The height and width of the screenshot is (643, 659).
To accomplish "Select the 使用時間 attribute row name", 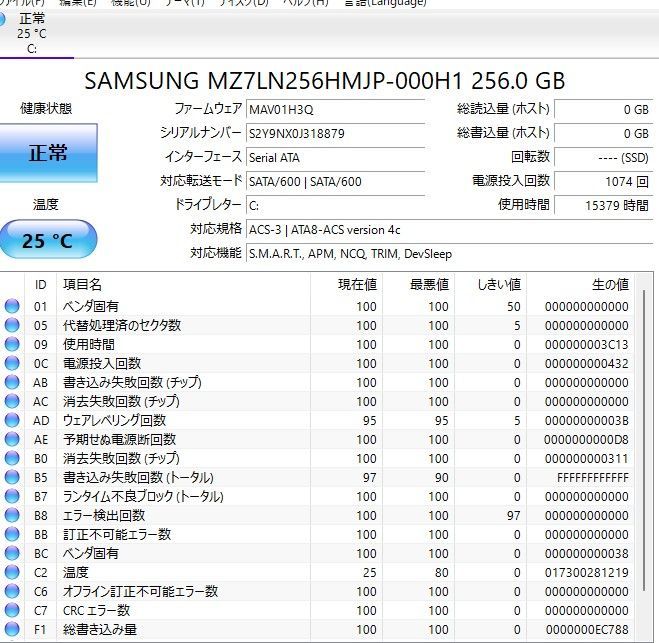I will point(89,344).
